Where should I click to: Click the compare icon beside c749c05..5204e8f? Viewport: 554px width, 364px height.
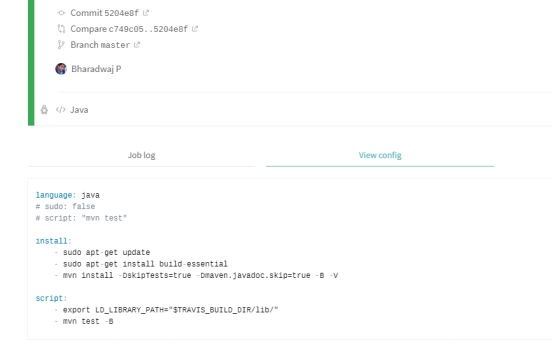tap(61, 29)
